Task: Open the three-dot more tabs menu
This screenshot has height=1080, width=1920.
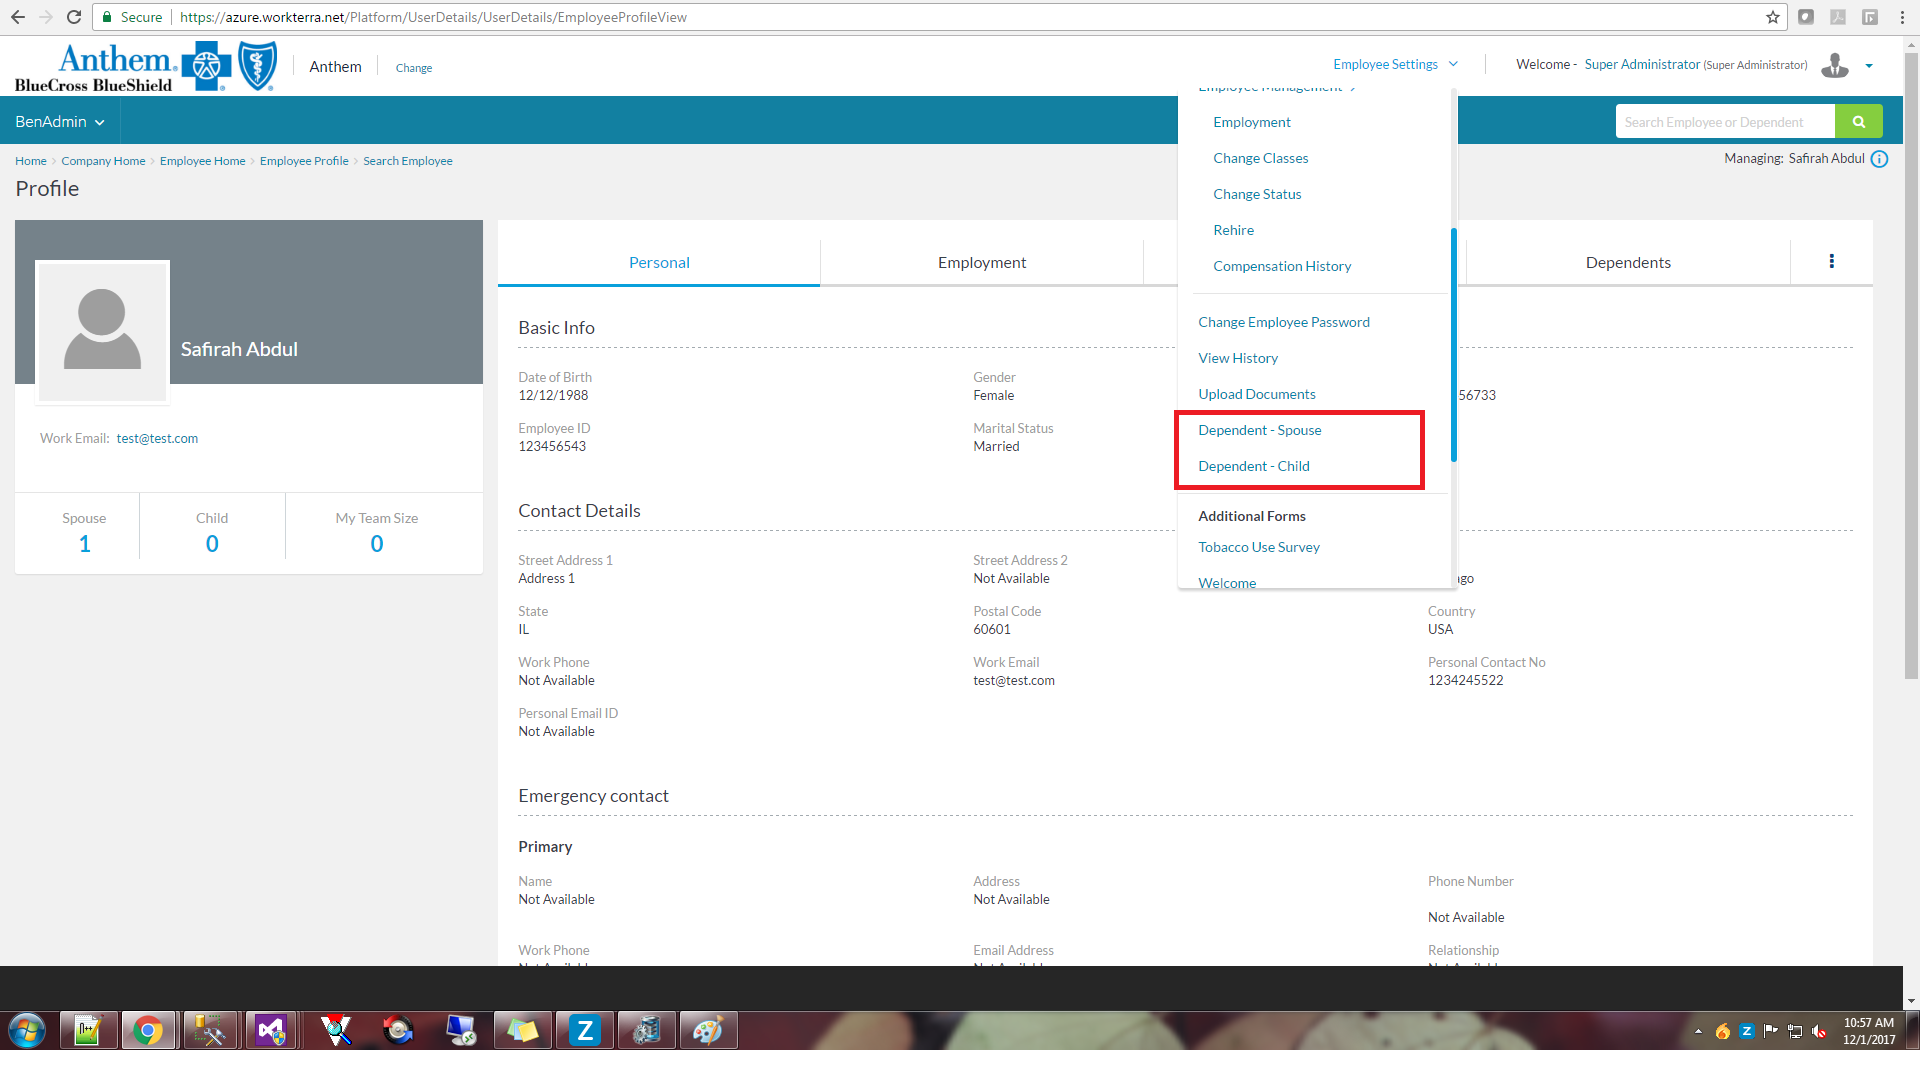Action: point(1831,261)
